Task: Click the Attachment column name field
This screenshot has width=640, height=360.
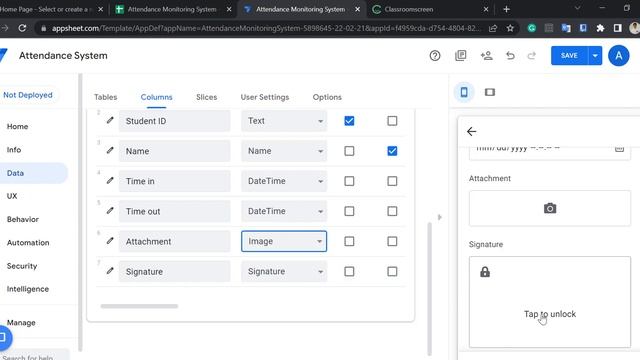Action: 174,241
